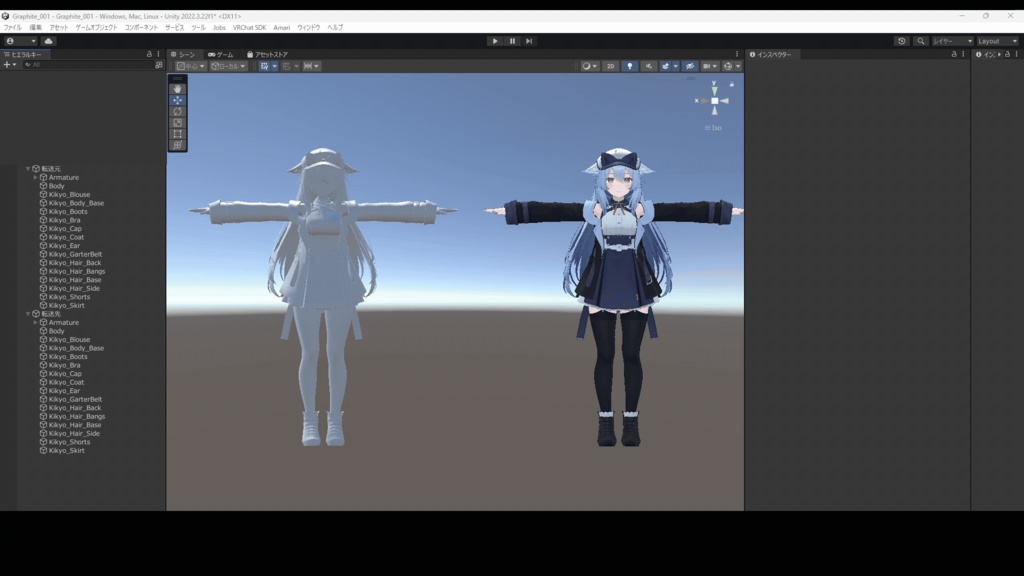Select the Hand view tool

tap(177, 90)
